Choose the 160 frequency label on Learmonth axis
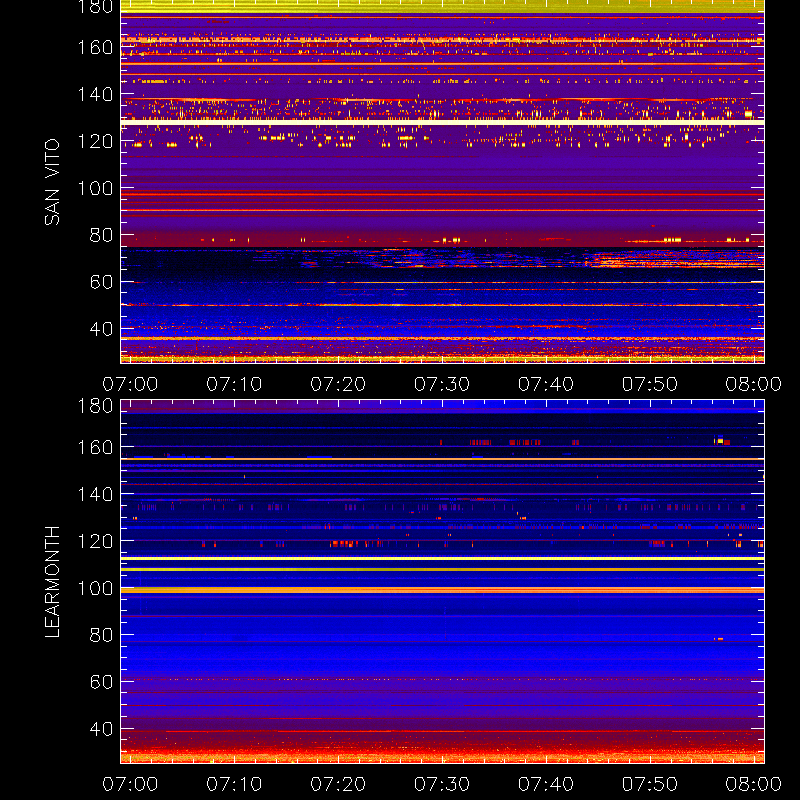This screenshot has height=800, width=800. pyautogui.click(x=95, y=447)
